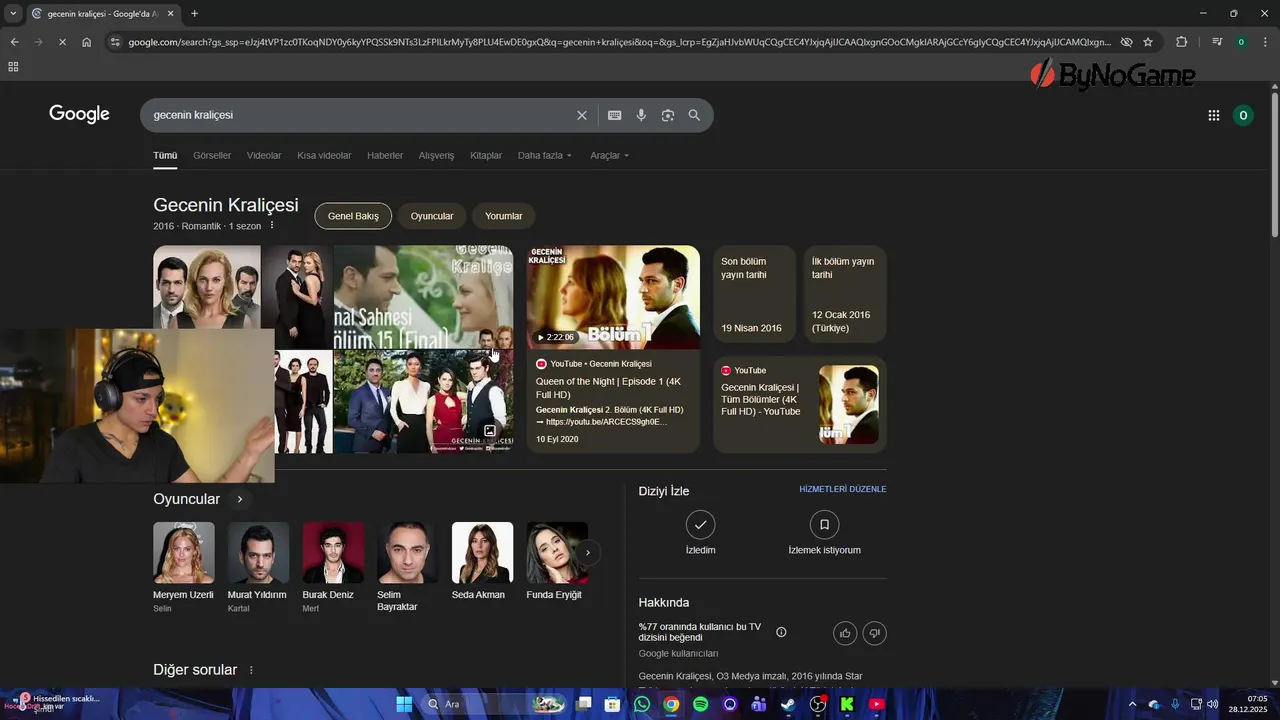Open the Windows Start menu
Screen dimensions: 1280x720
click(404, 704)
